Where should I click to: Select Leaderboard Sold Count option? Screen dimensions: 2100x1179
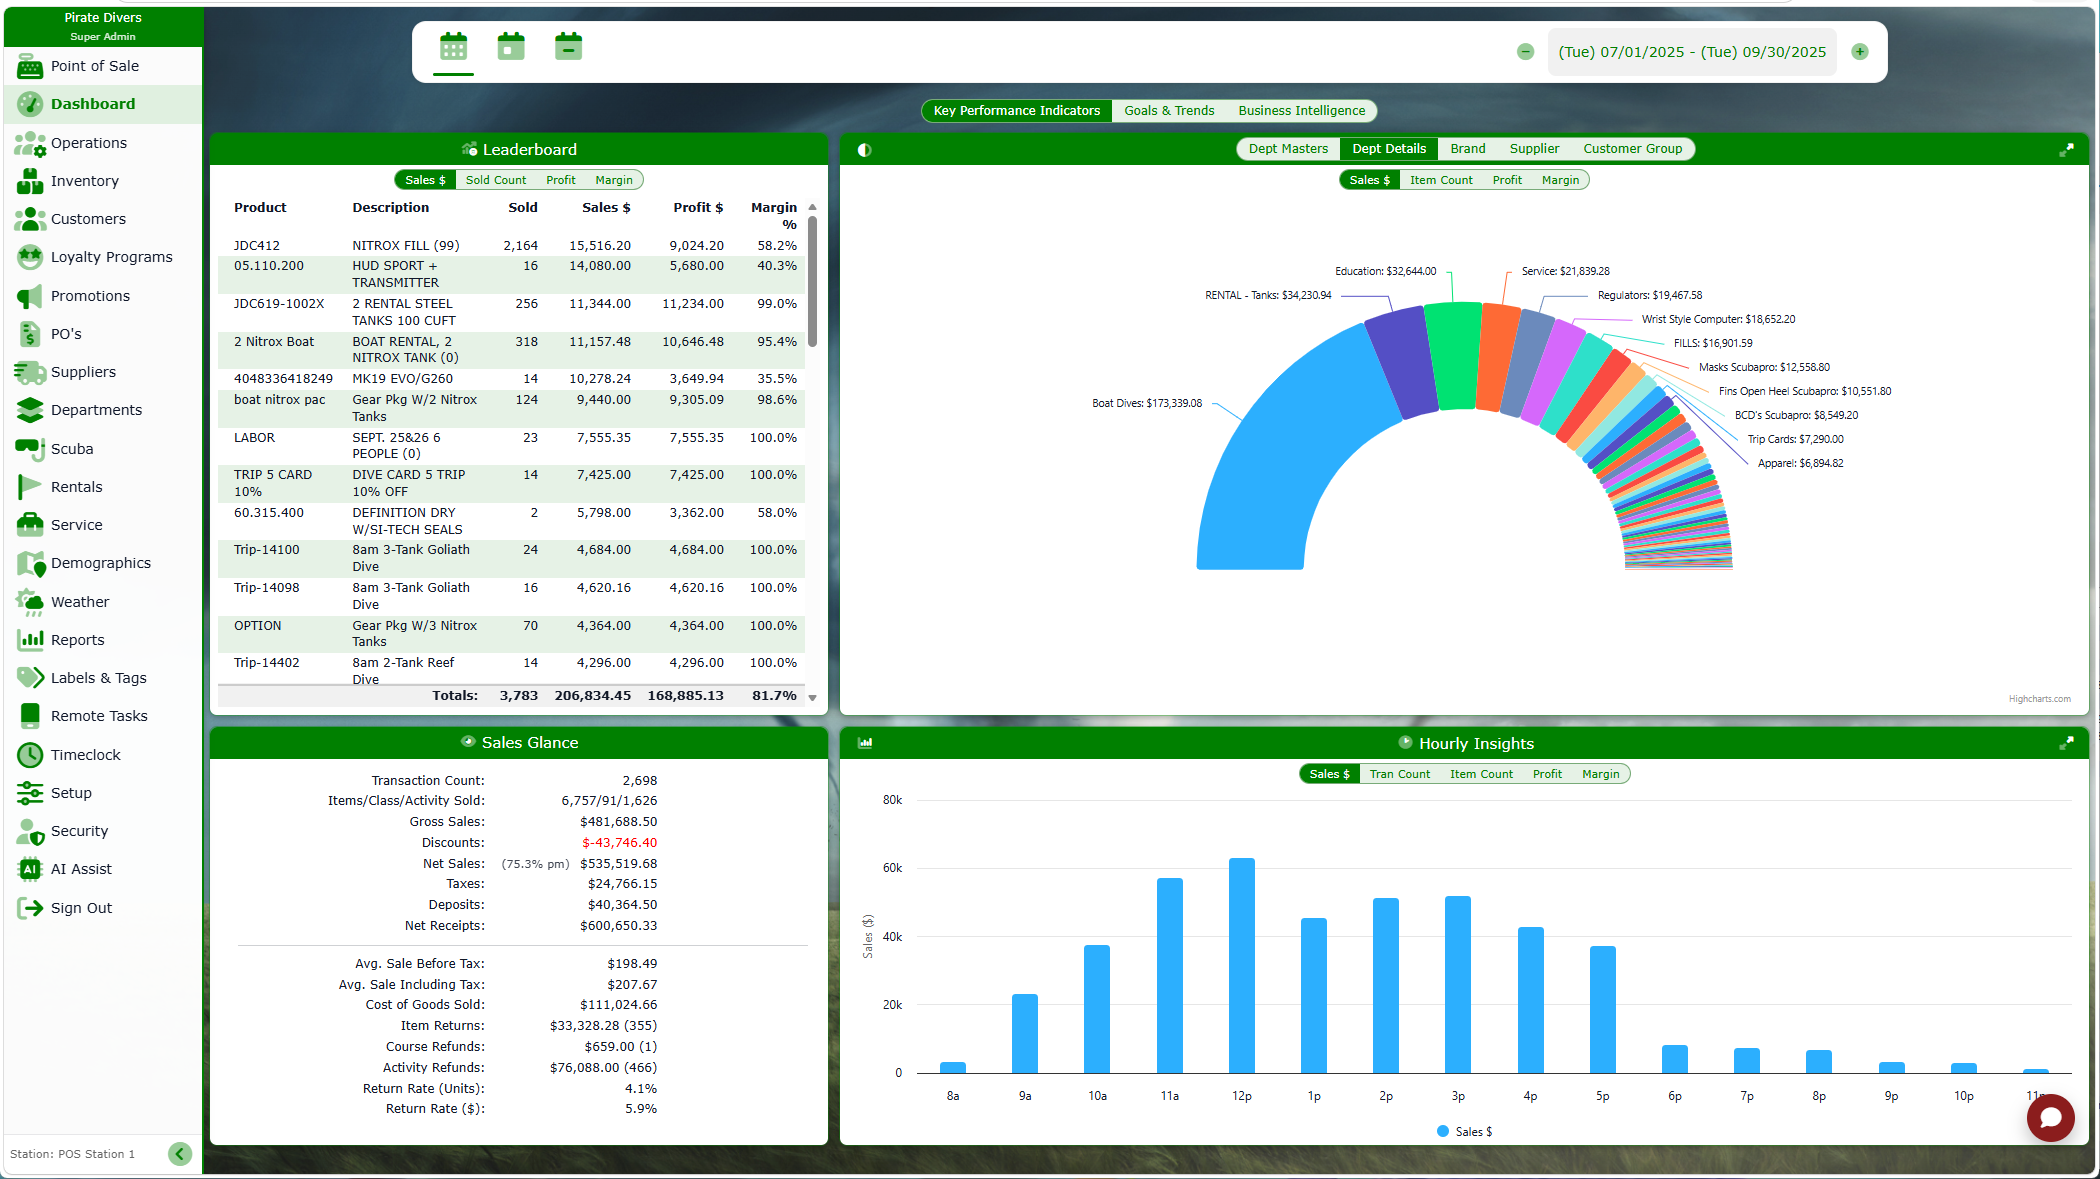click(496, 180)
